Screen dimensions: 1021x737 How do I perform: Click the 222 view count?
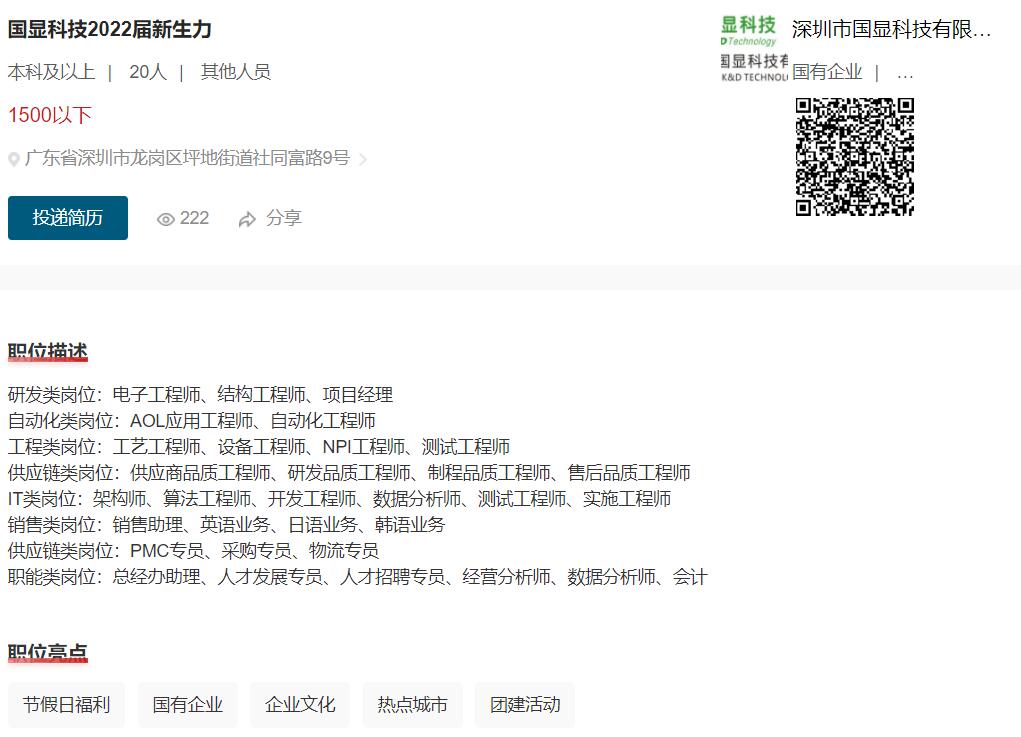[x=194, y=217]
